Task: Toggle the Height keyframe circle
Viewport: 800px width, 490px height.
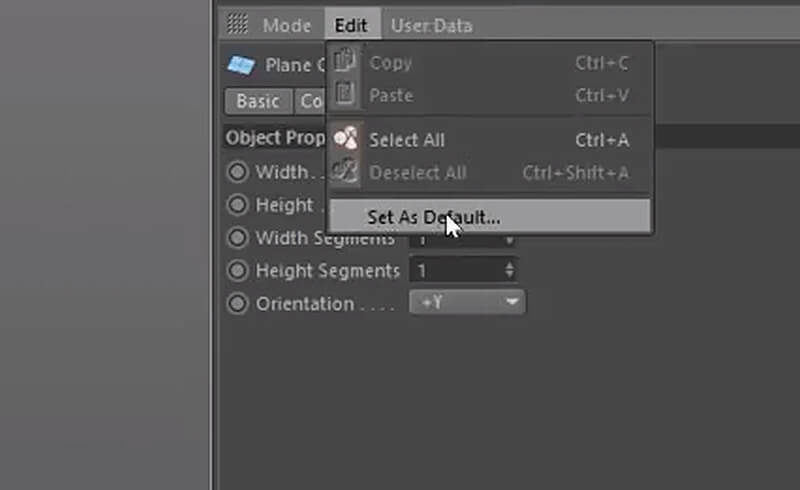Action: 237,205
